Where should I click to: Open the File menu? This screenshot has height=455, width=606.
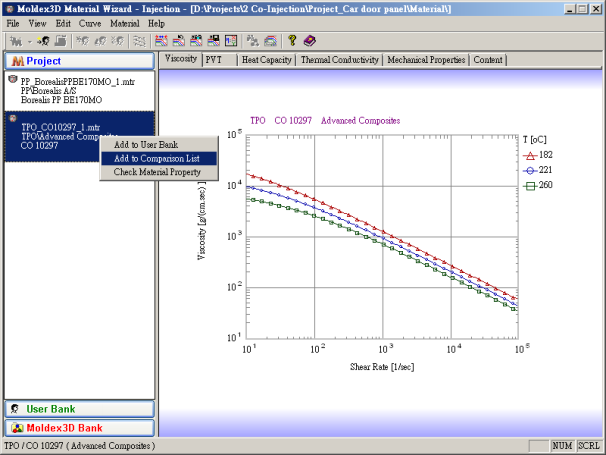pyautogui.click(x=13, y=24)
